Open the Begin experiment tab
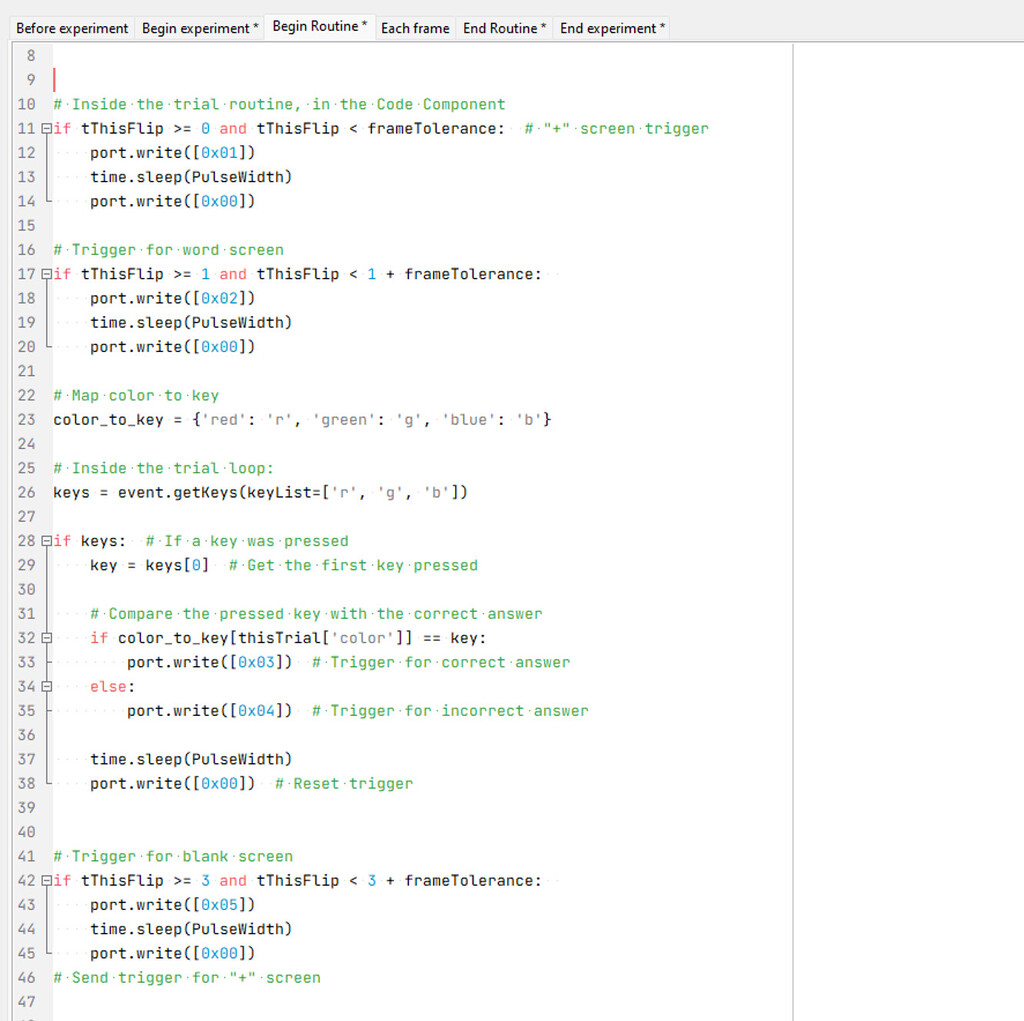The width and height of the screenshot is (1024, 1021). tap(199, 27)
